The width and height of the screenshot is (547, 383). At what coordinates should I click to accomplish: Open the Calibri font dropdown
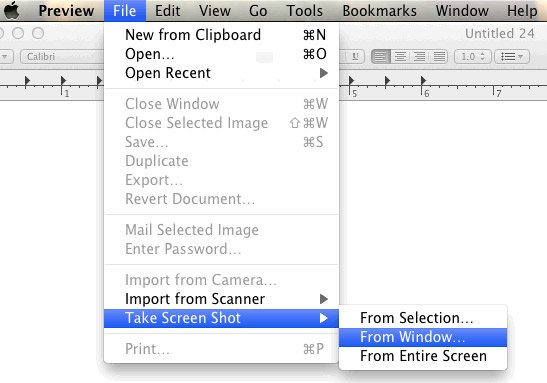pyautogui.click(x=63, y=57)
